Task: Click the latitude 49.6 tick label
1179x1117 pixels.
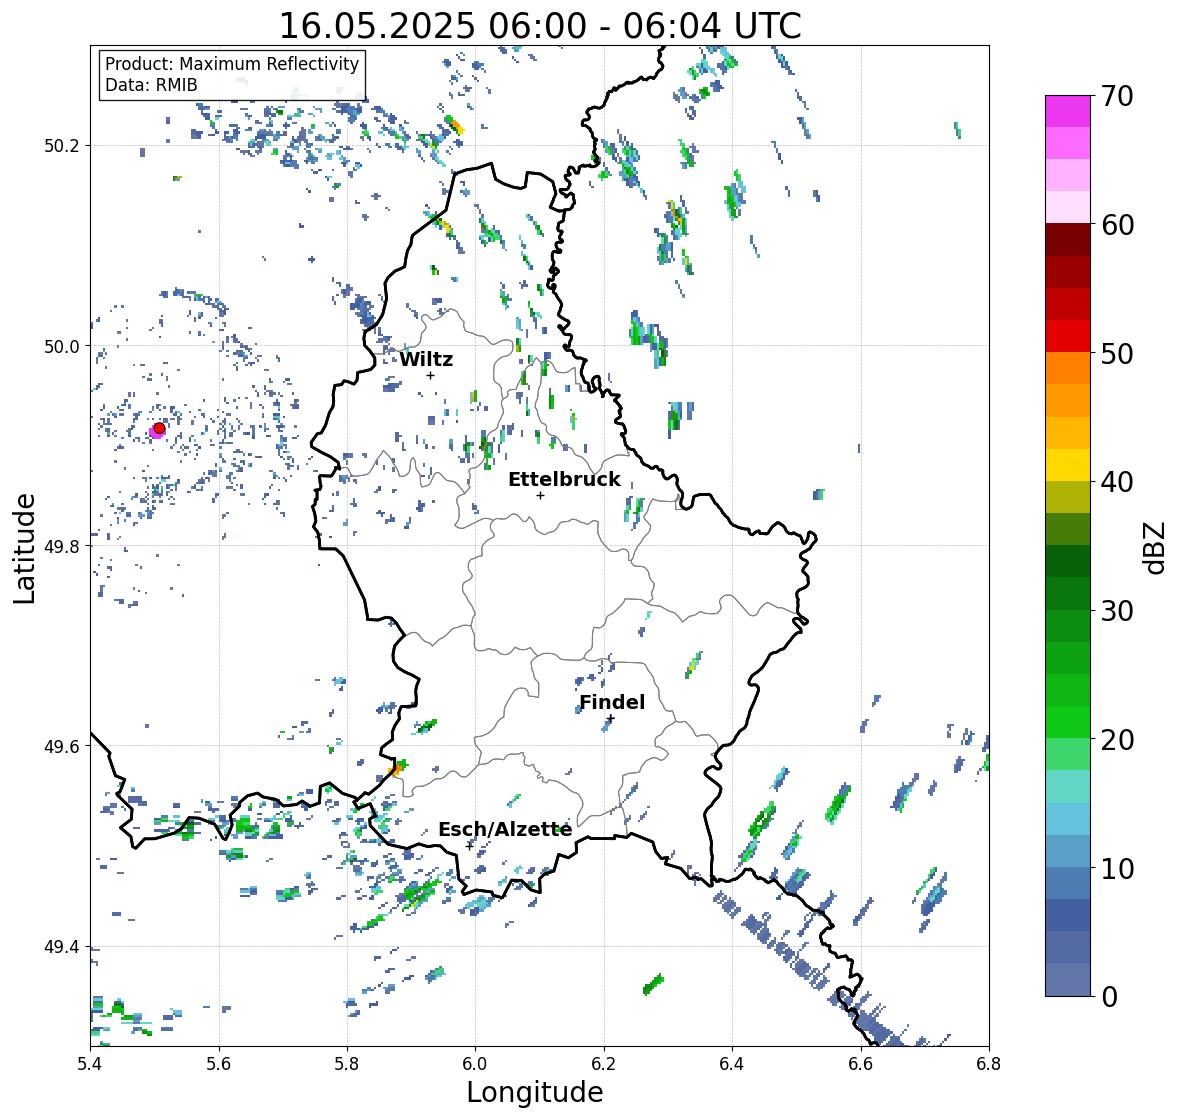Action: (x=62, y=746)
